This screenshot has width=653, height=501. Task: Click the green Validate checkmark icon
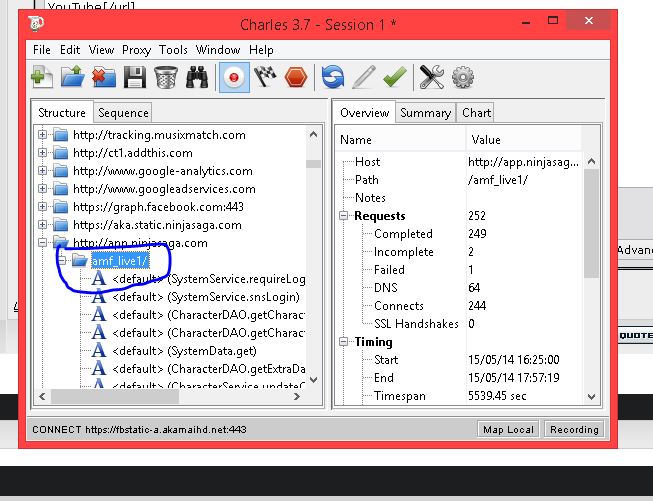point(394,77)
